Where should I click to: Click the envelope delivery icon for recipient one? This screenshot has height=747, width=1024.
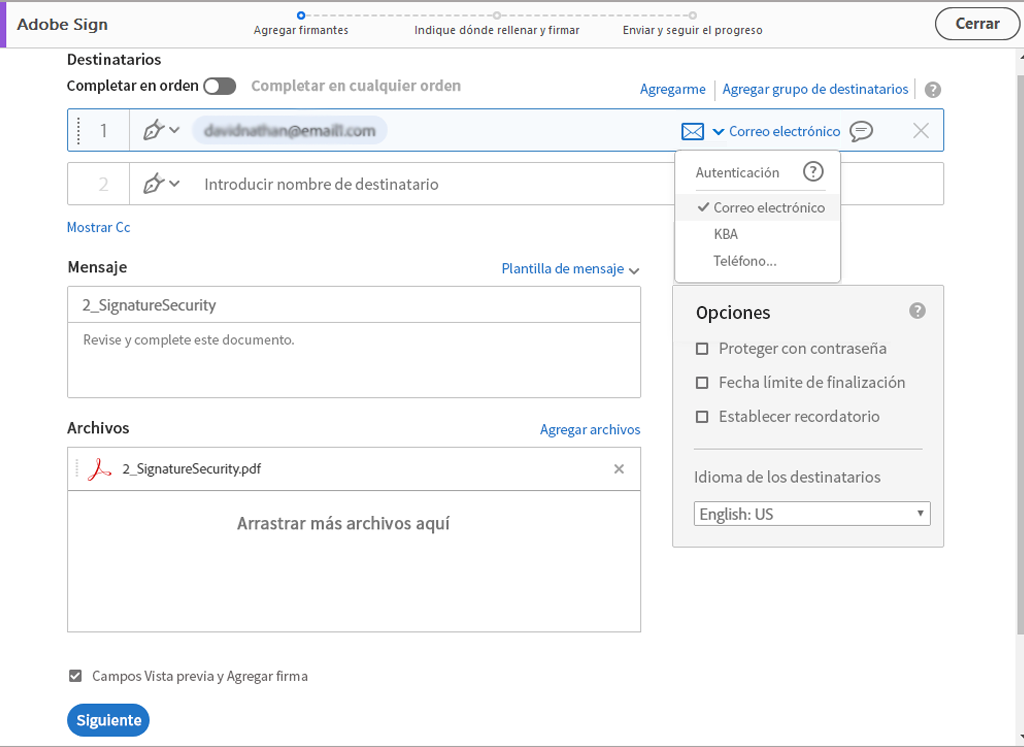coord(692,130)
